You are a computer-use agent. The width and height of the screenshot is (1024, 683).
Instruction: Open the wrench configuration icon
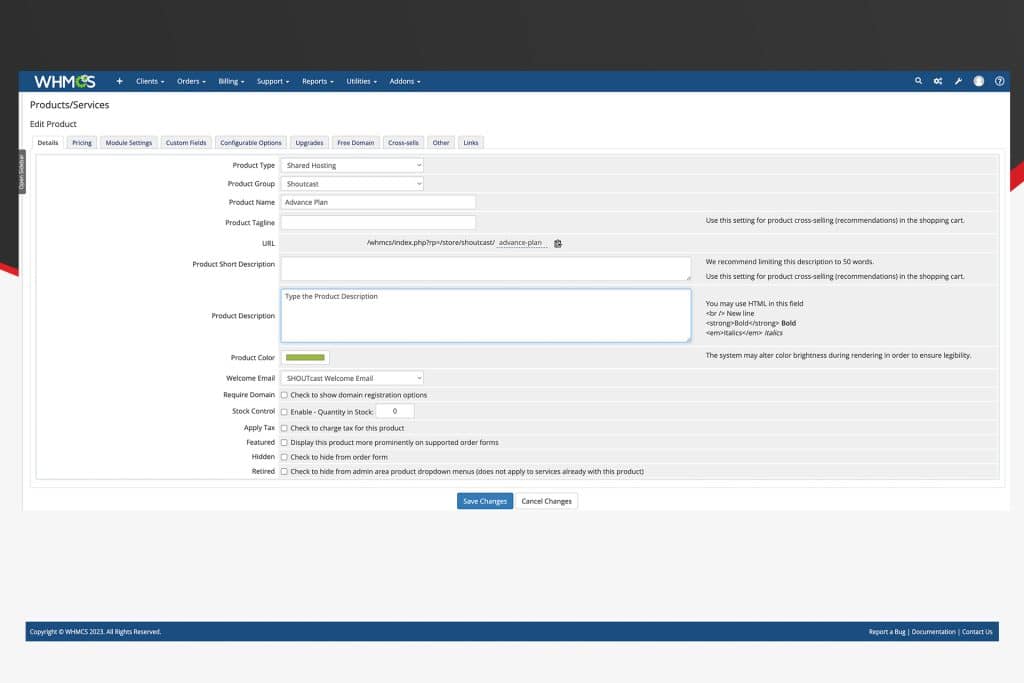pos(958,81)
